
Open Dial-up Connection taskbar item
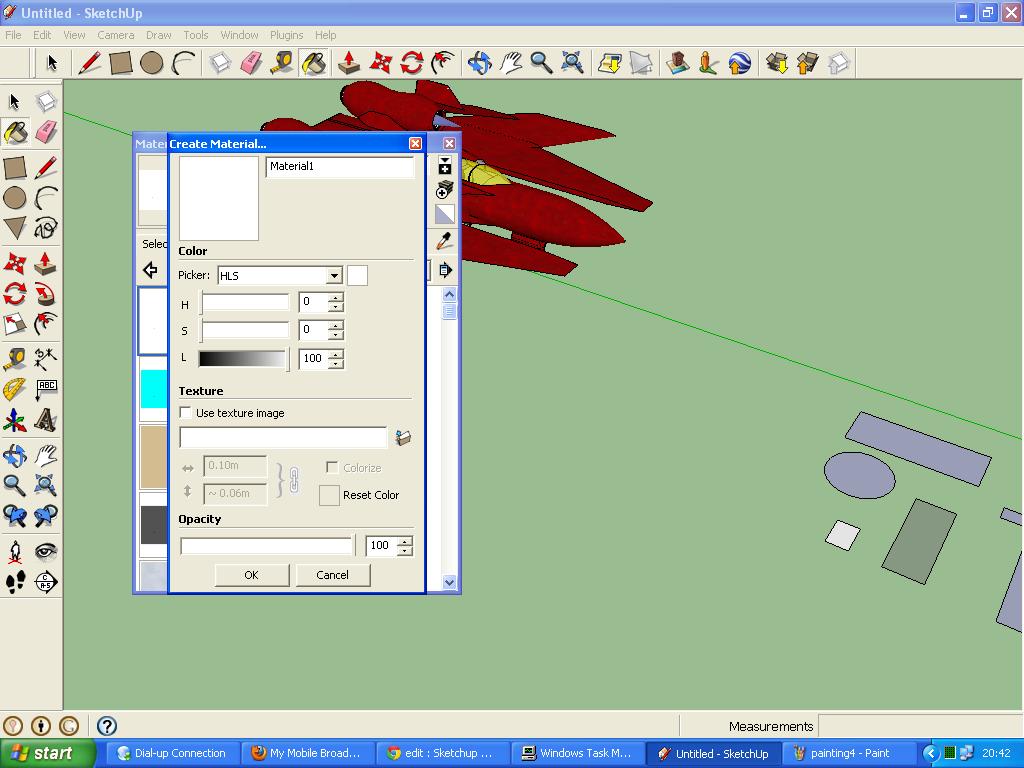point(172,754)
